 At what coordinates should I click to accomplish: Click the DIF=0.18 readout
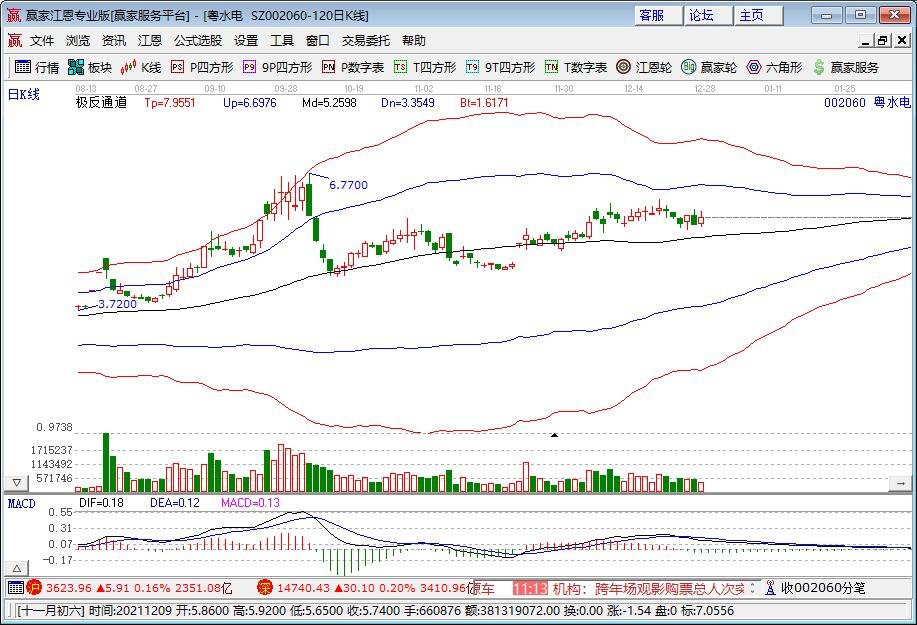[x=101, y=503]
